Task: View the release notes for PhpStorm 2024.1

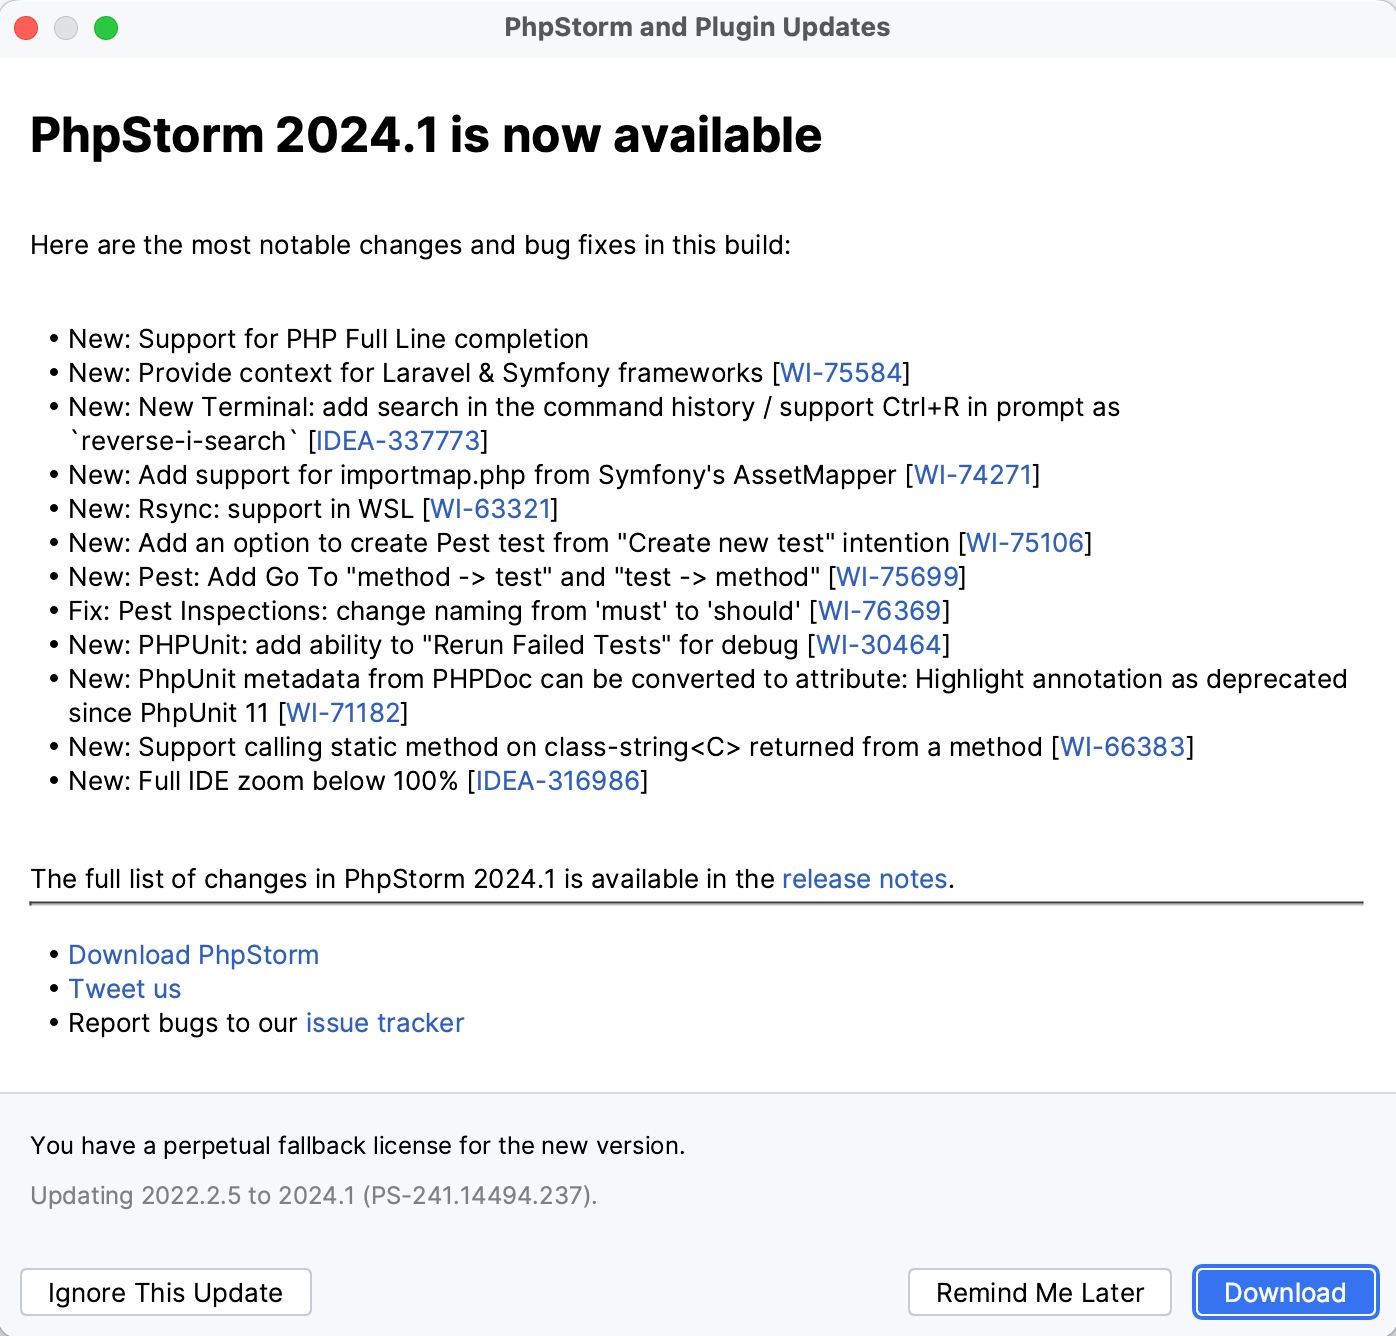Action: (x=864, y=879)
